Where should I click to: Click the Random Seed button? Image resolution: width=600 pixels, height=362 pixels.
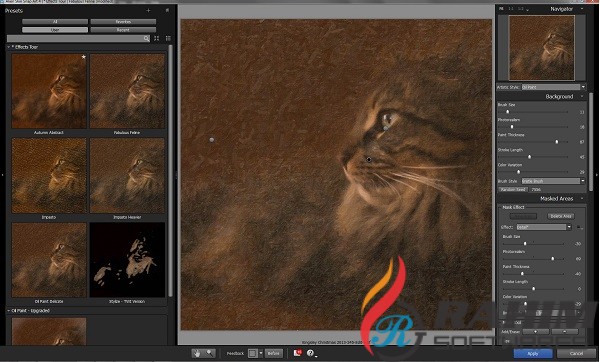[513, 189]
